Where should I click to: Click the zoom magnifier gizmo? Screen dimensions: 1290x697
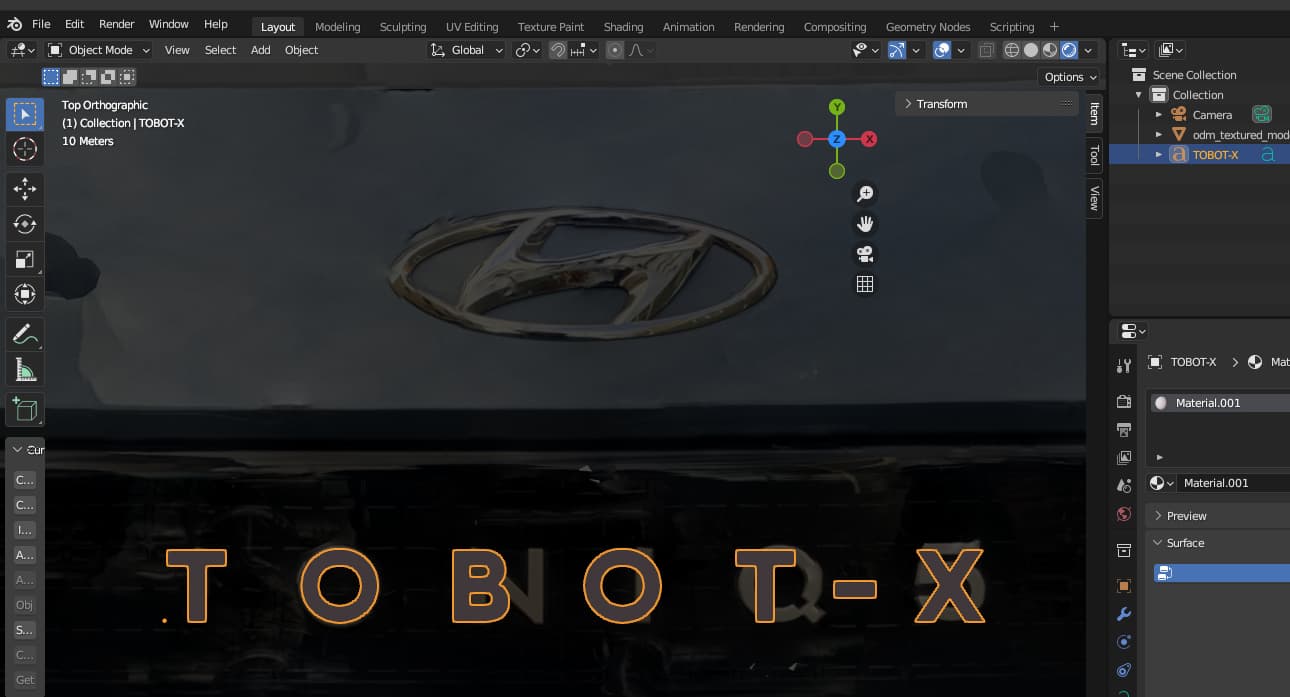[865, 194]
